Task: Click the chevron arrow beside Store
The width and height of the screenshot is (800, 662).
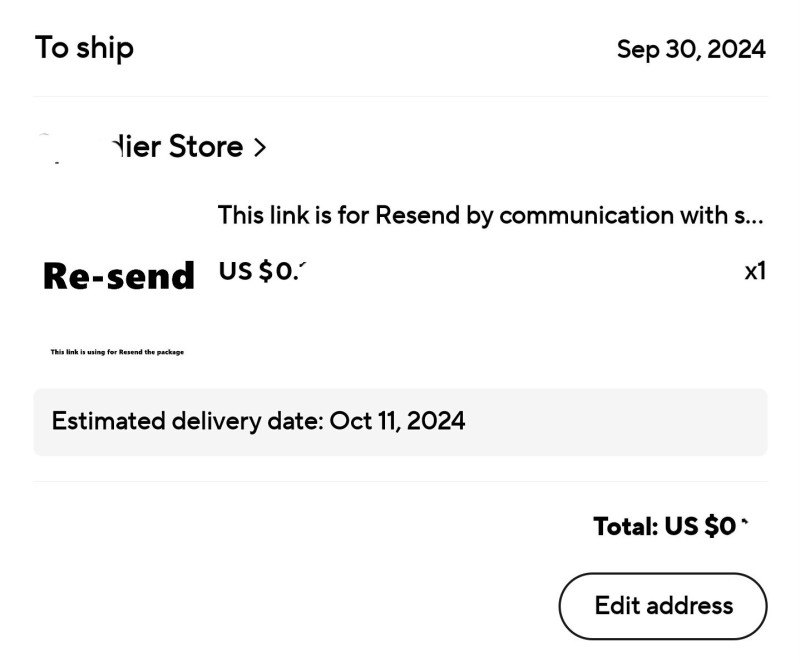Action: [x=260, y=148]
